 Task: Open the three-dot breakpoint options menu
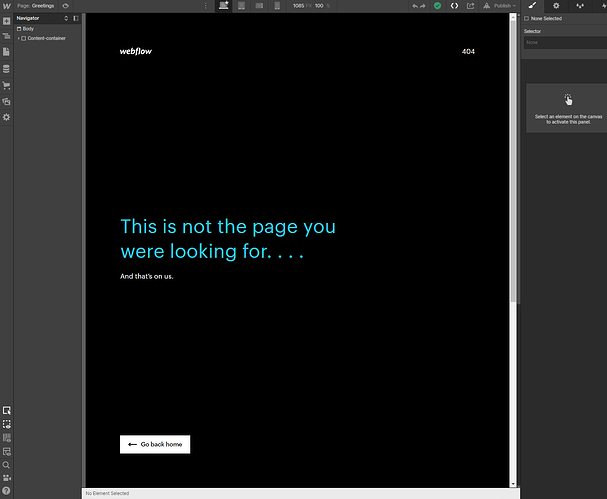(x=206, y=6)
